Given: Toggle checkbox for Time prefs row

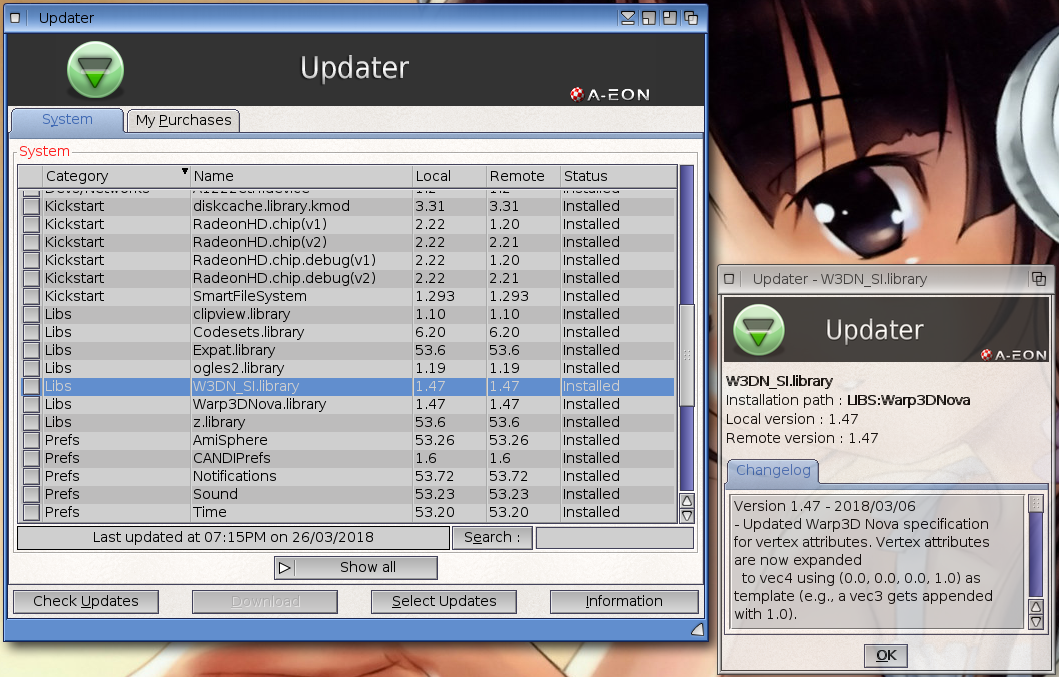Looking at the screenshot, I should [x=31, y=512].
